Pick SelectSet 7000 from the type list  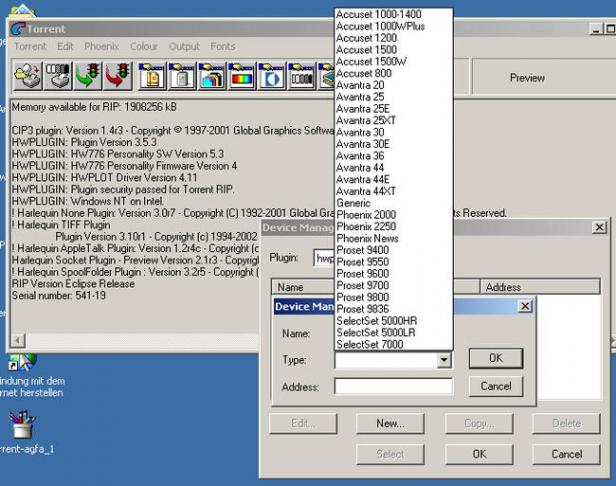[x=370, y=344]
